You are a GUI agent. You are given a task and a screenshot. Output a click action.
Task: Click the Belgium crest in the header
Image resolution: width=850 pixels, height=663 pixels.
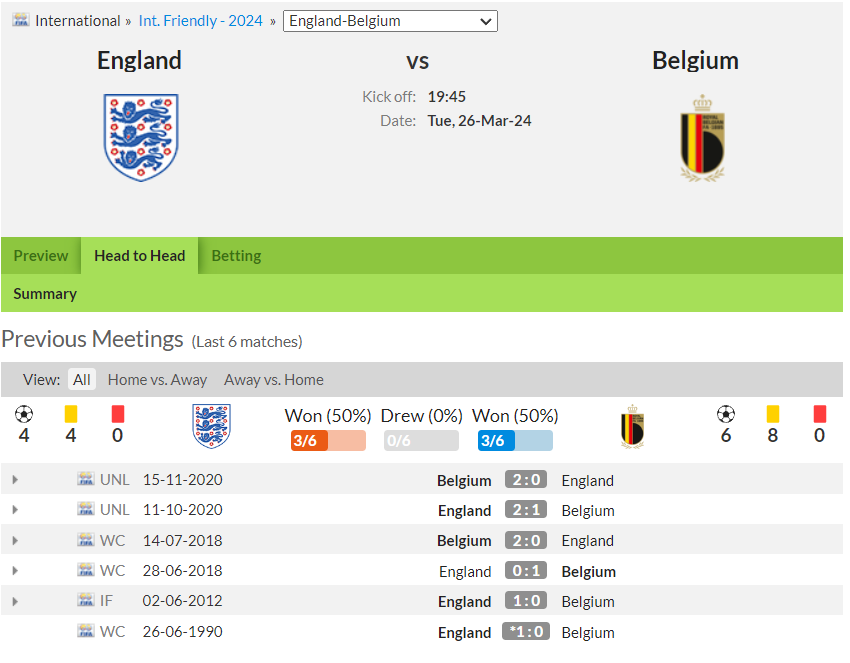coord(703,138)
